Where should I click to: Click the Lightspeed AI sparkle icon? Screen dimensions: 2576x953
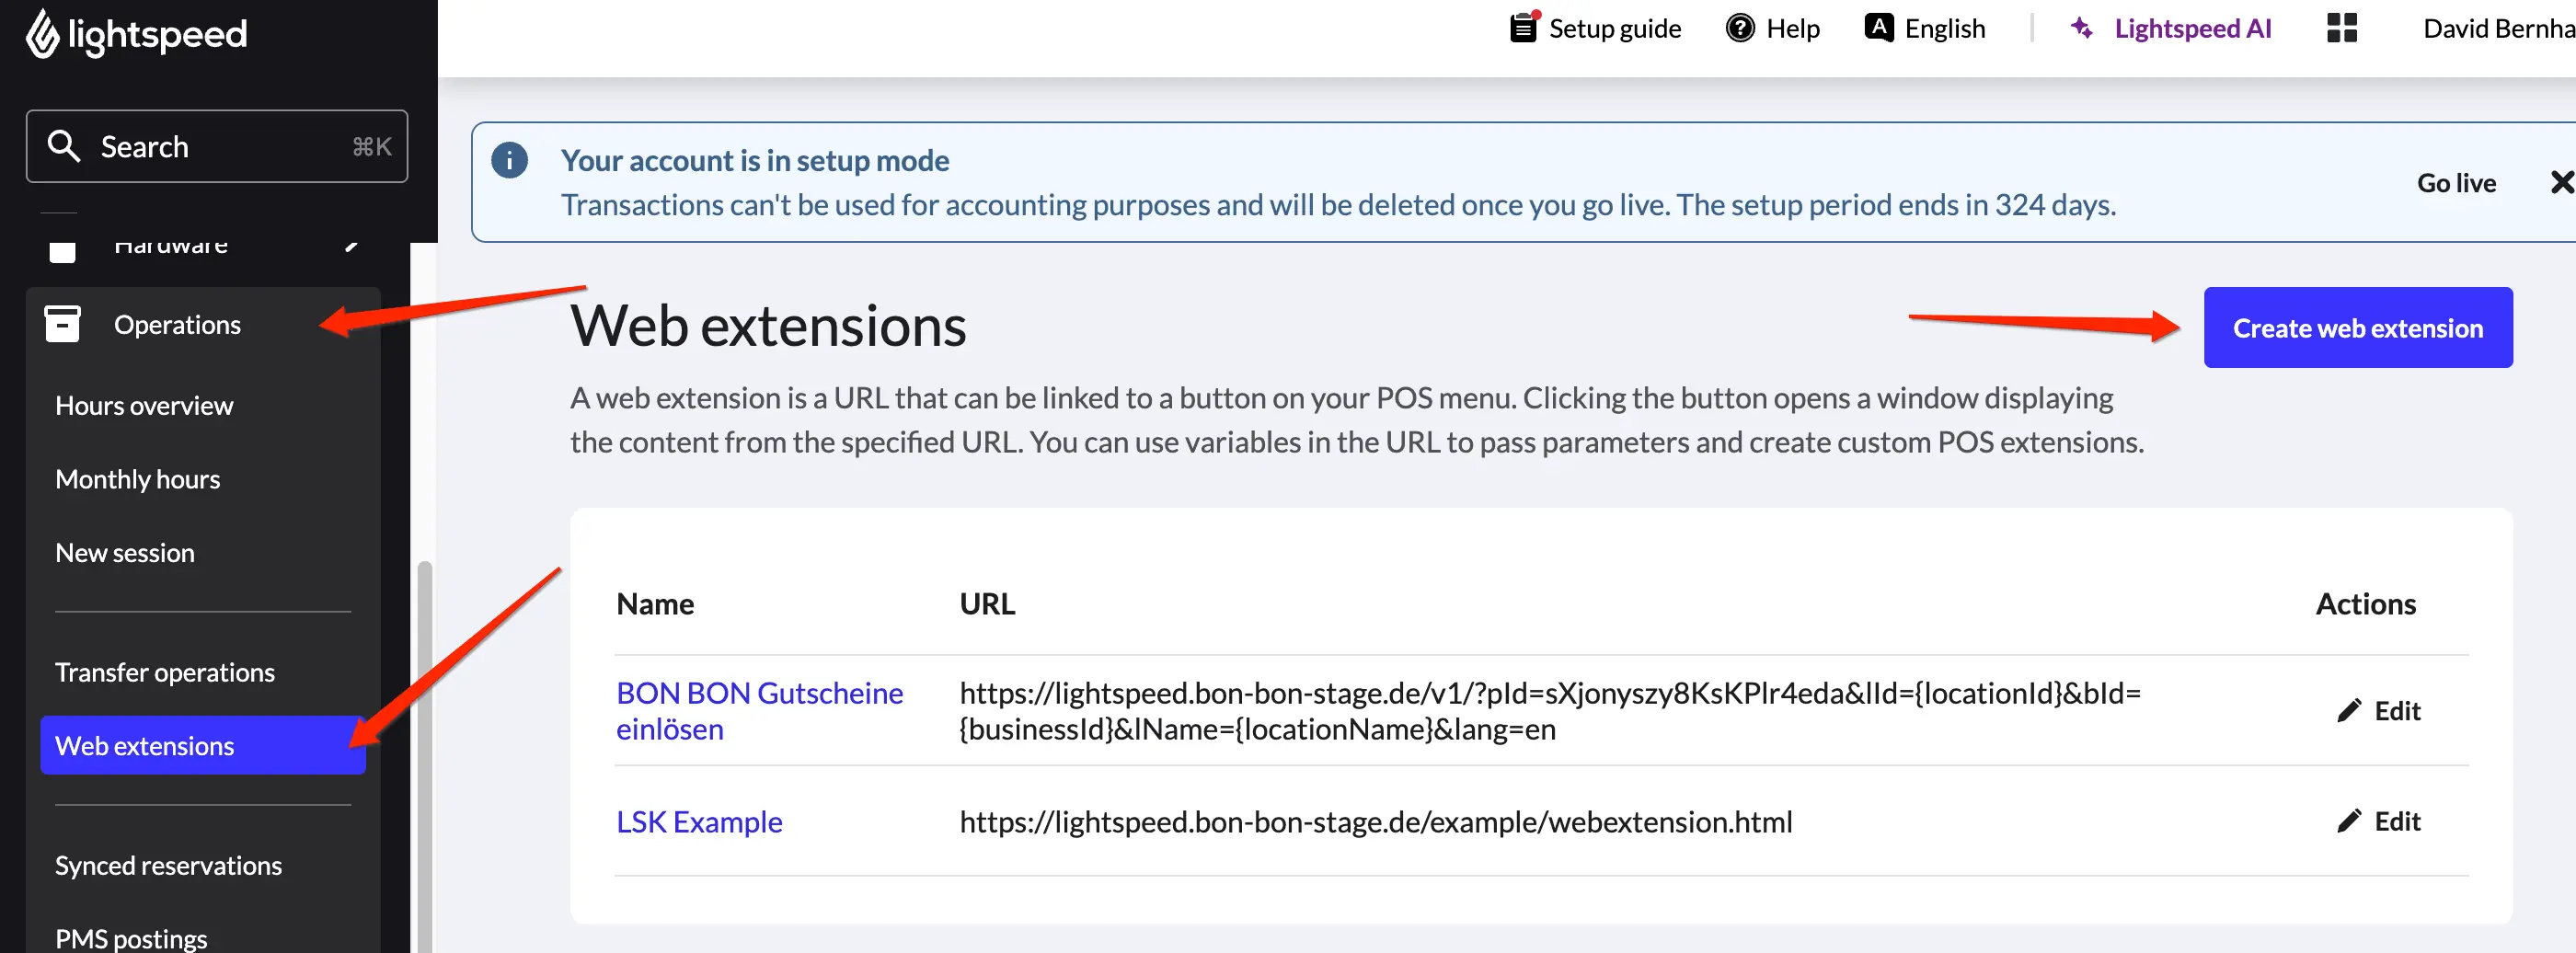[x=2082, y=28]
